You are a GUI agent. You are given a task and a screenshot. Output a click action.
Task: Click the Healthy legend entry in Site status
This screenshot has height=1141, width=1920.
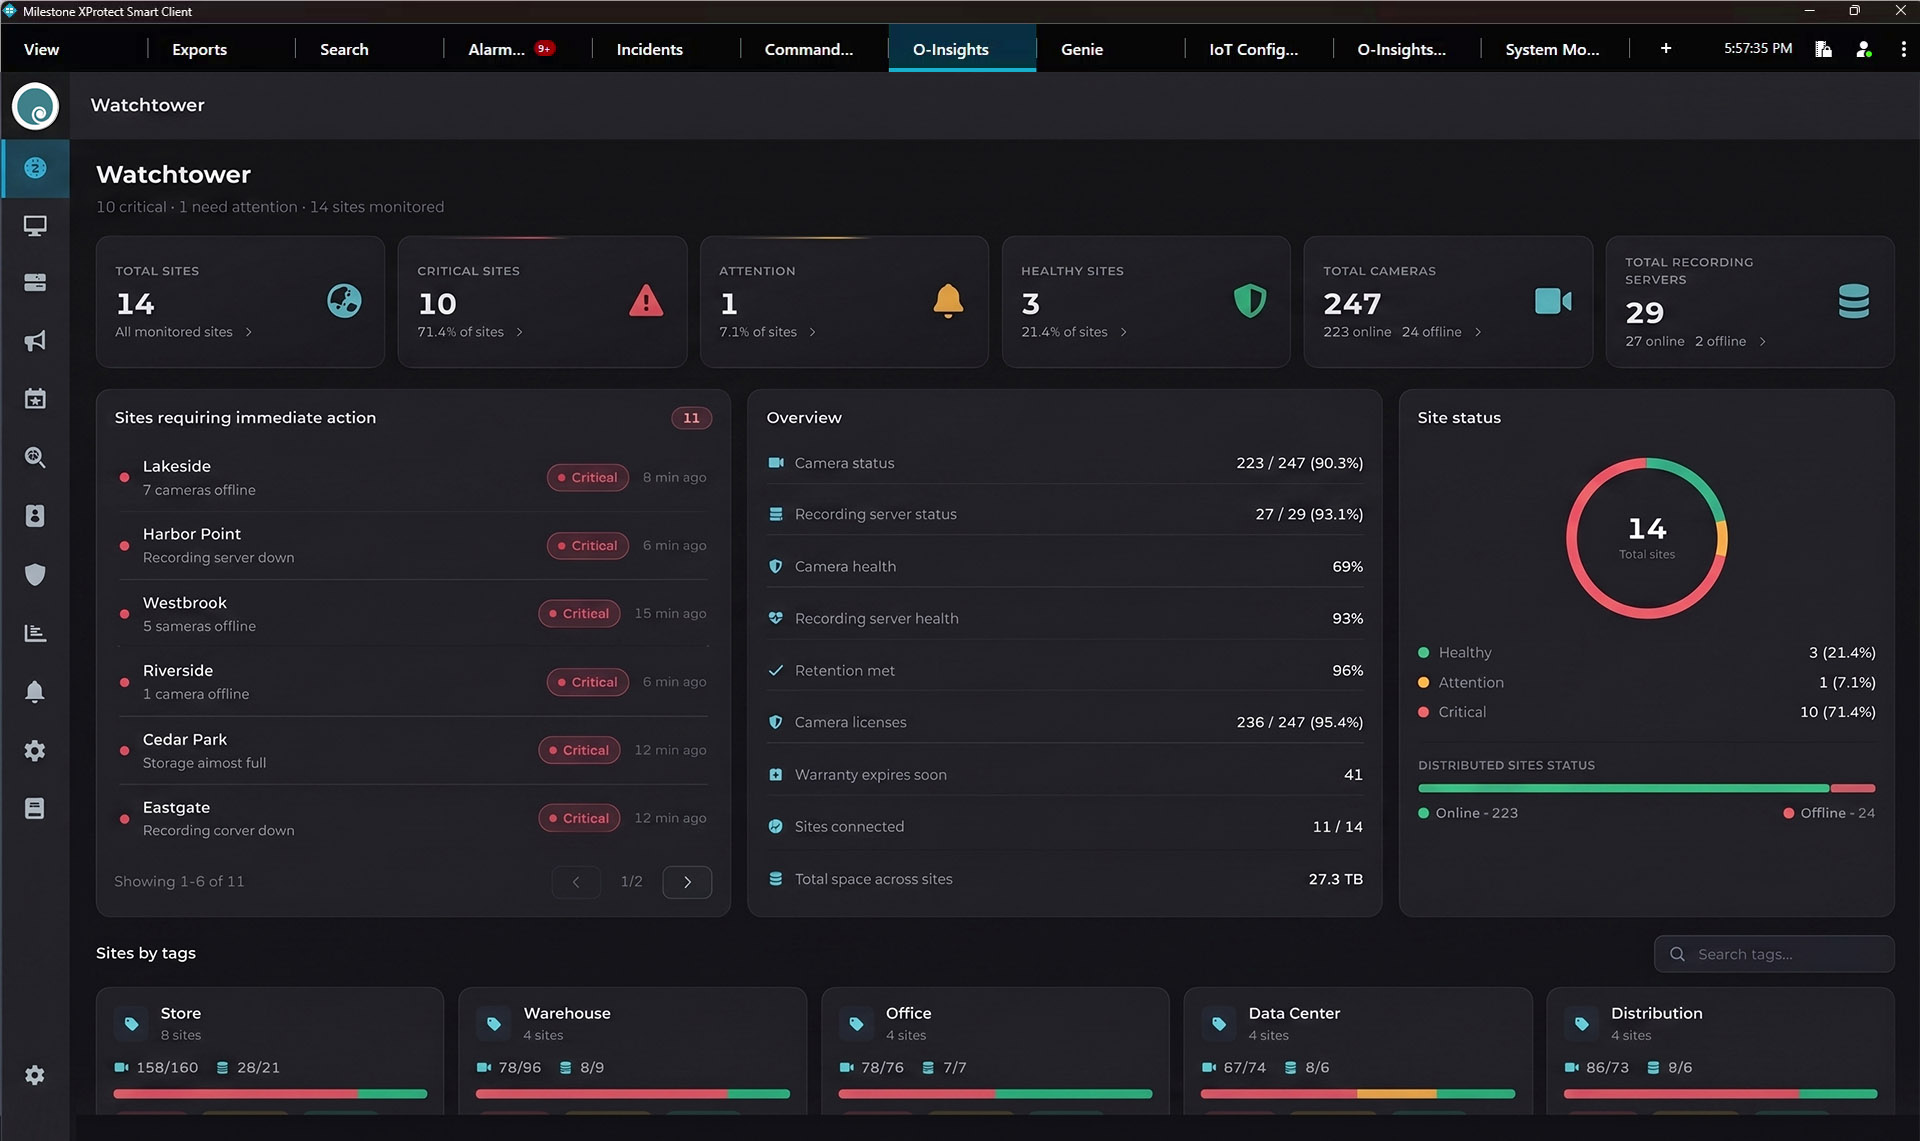click(x=1646, y=653)
